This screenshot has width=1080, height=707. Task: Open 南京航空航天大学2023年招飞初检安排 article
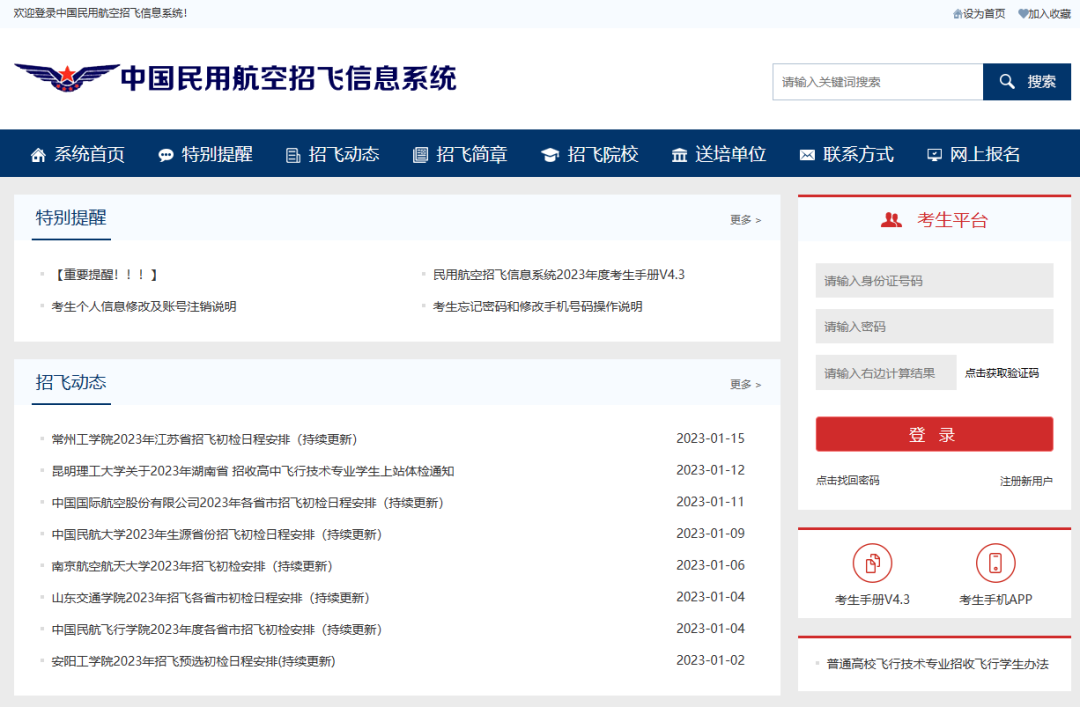click(192, 566)
